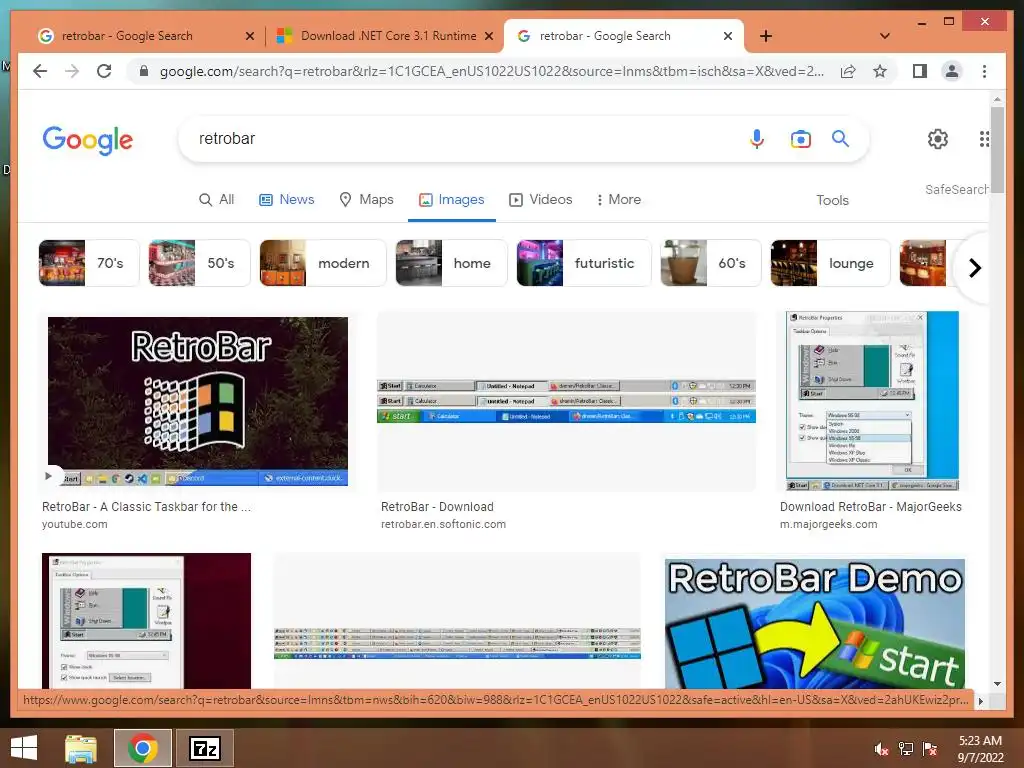1024x768 pixels.
Task: Open the network tray icon
Action: coord(906,749)
